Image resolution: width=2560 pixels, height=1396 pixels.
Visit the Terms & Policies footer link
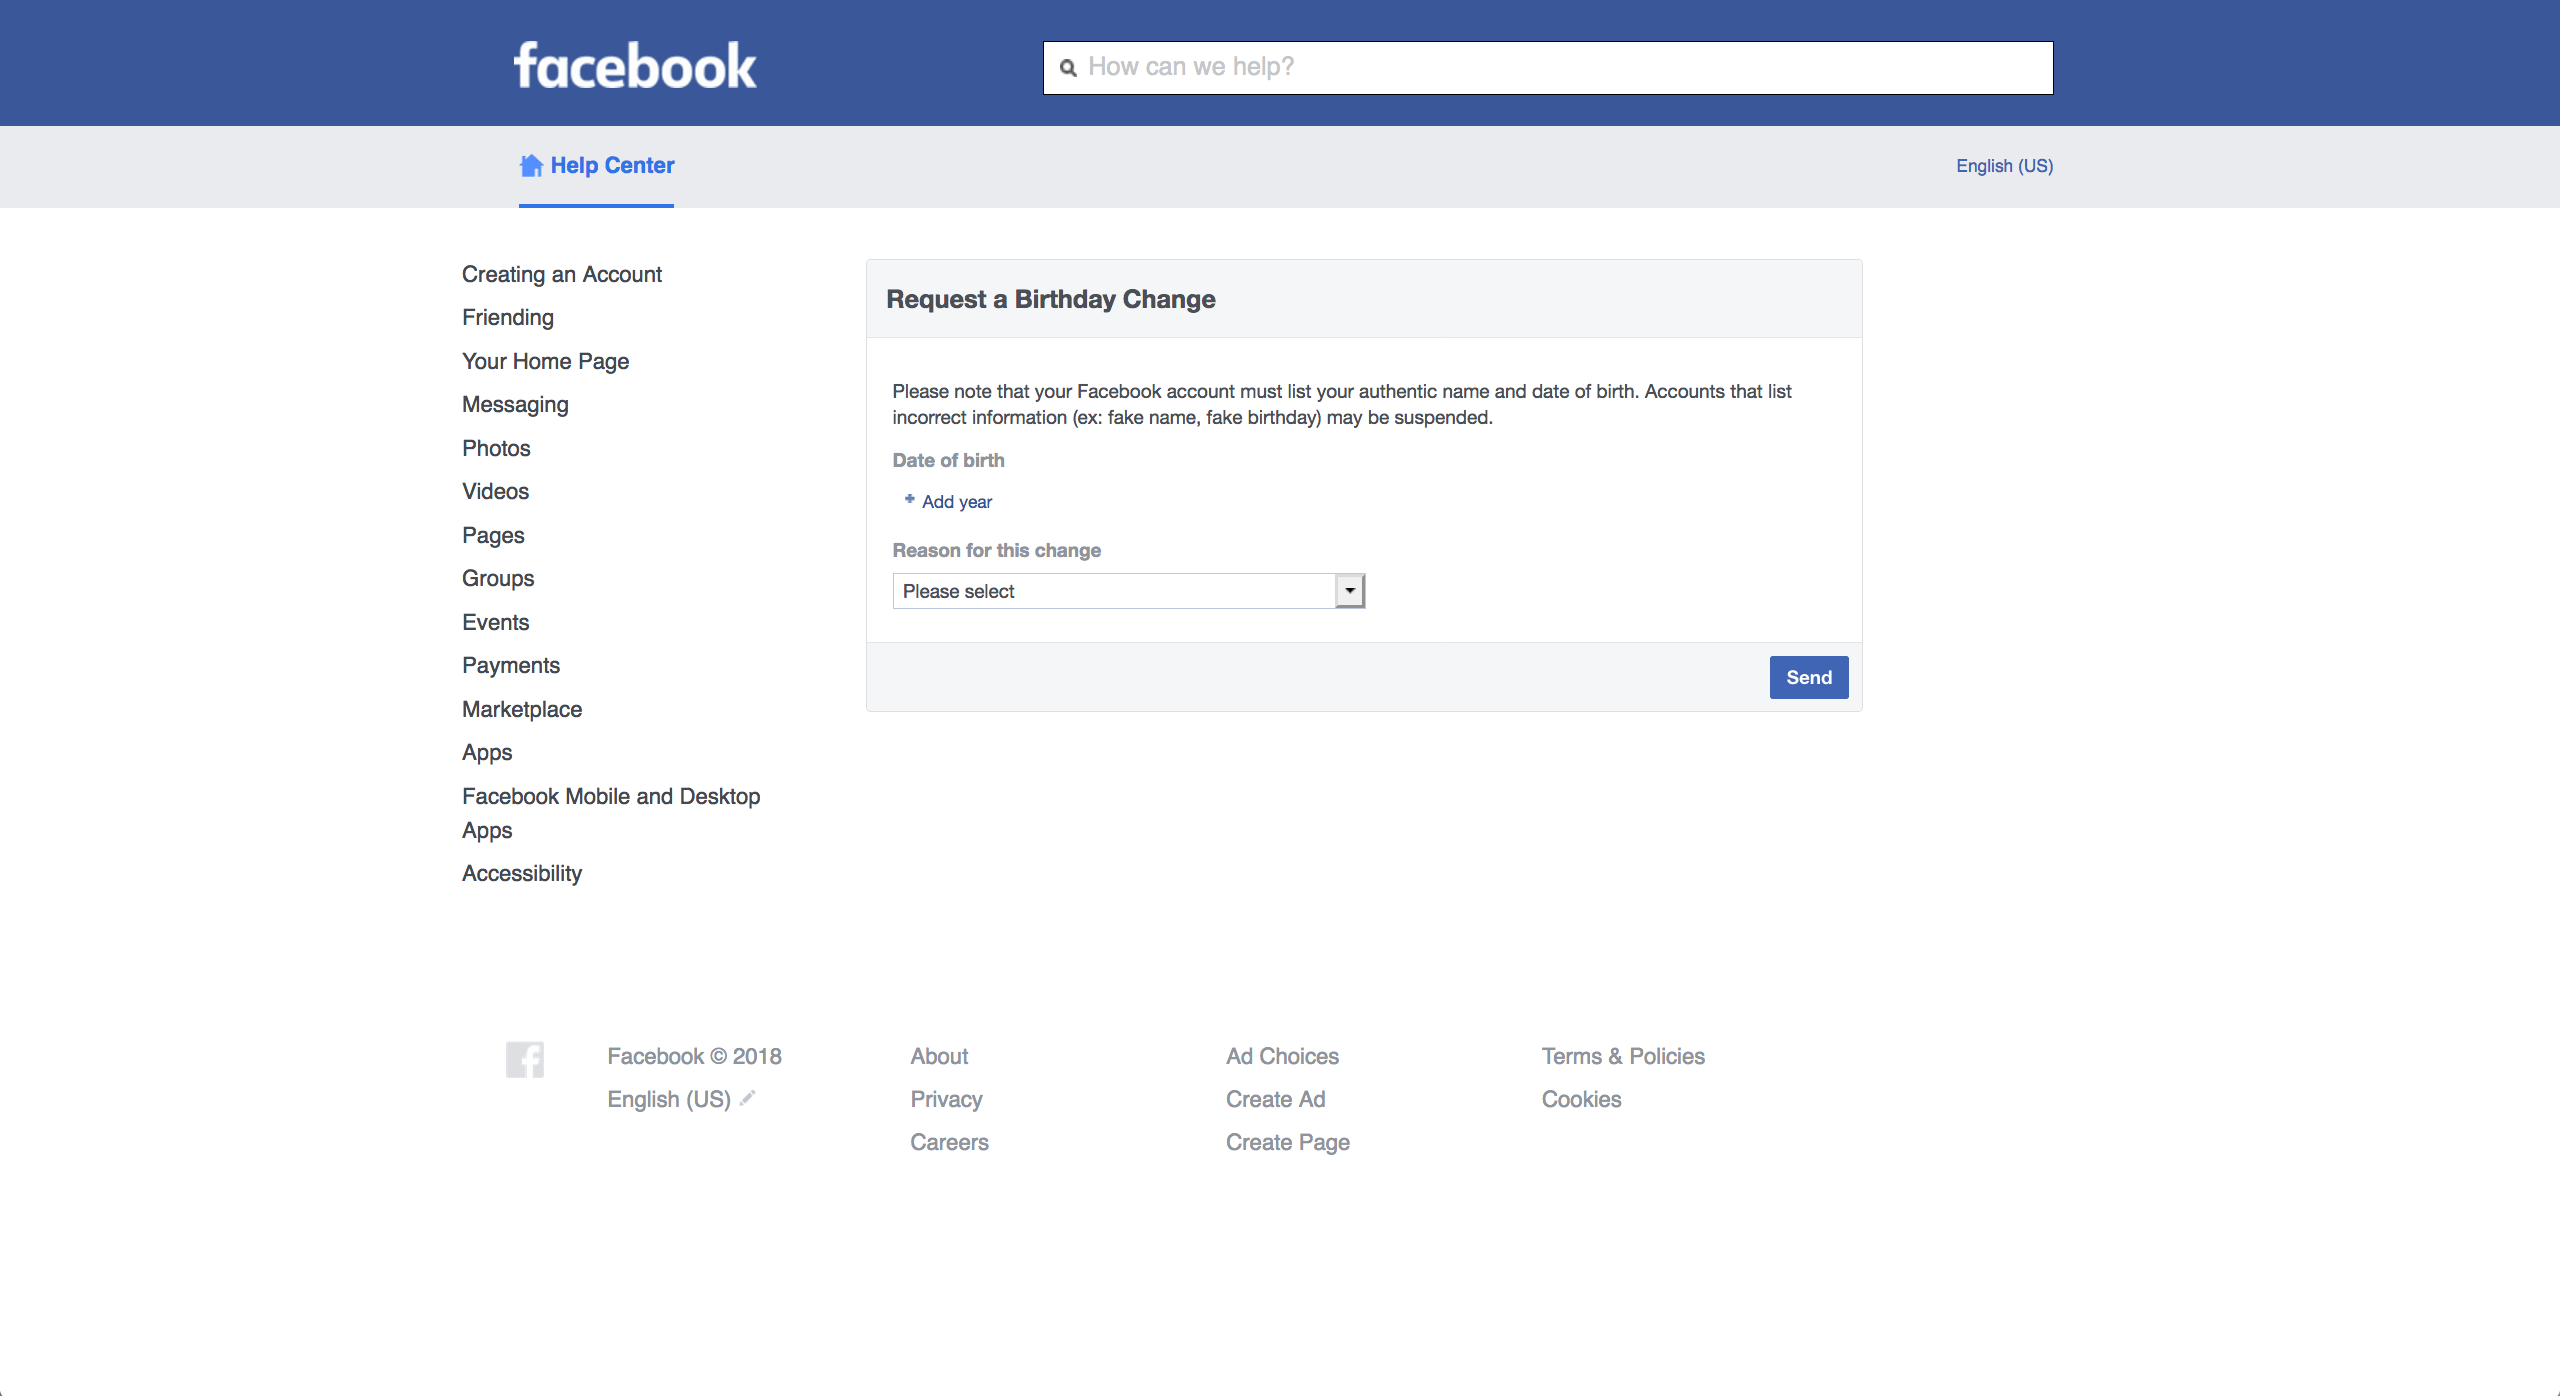[1623, 1056]
